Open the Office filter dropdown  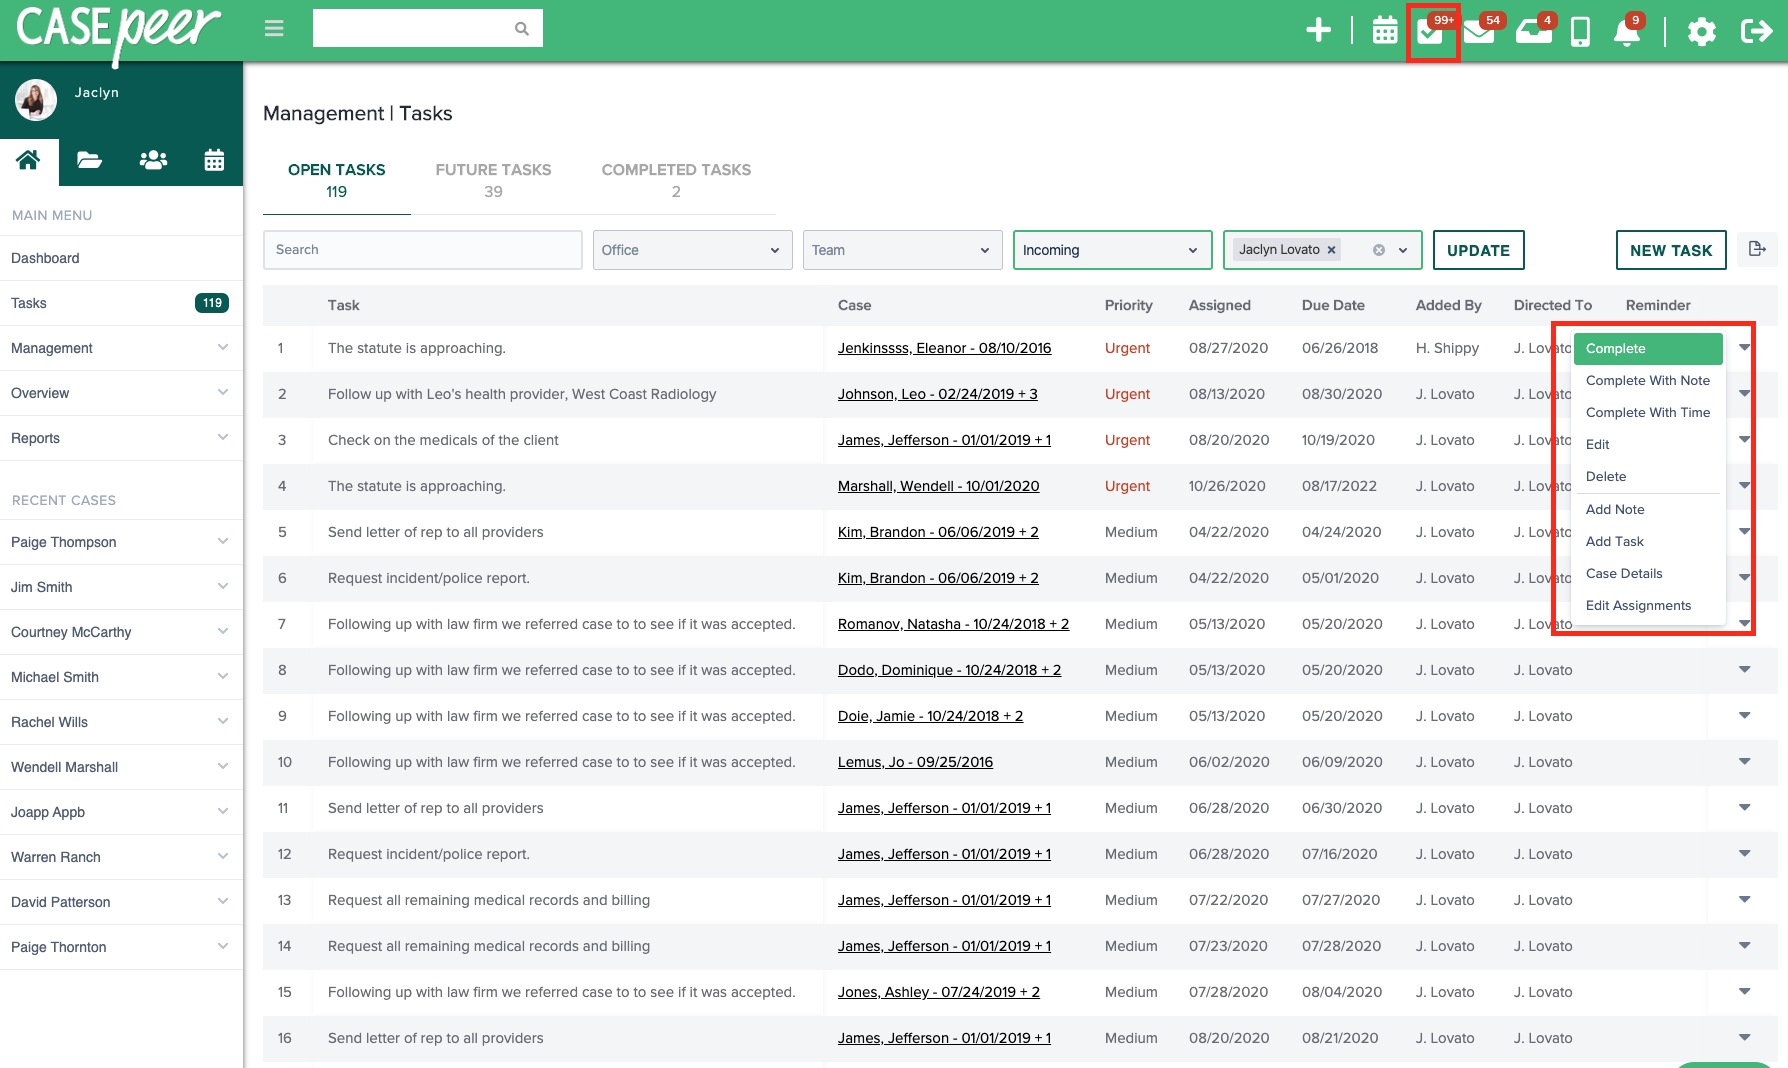[x=692, y=250]
